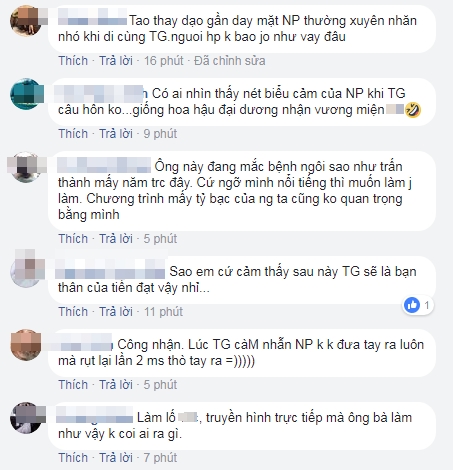
Task: Open avatar of the 'Công nhận' commenter
Action: (26, 345)
